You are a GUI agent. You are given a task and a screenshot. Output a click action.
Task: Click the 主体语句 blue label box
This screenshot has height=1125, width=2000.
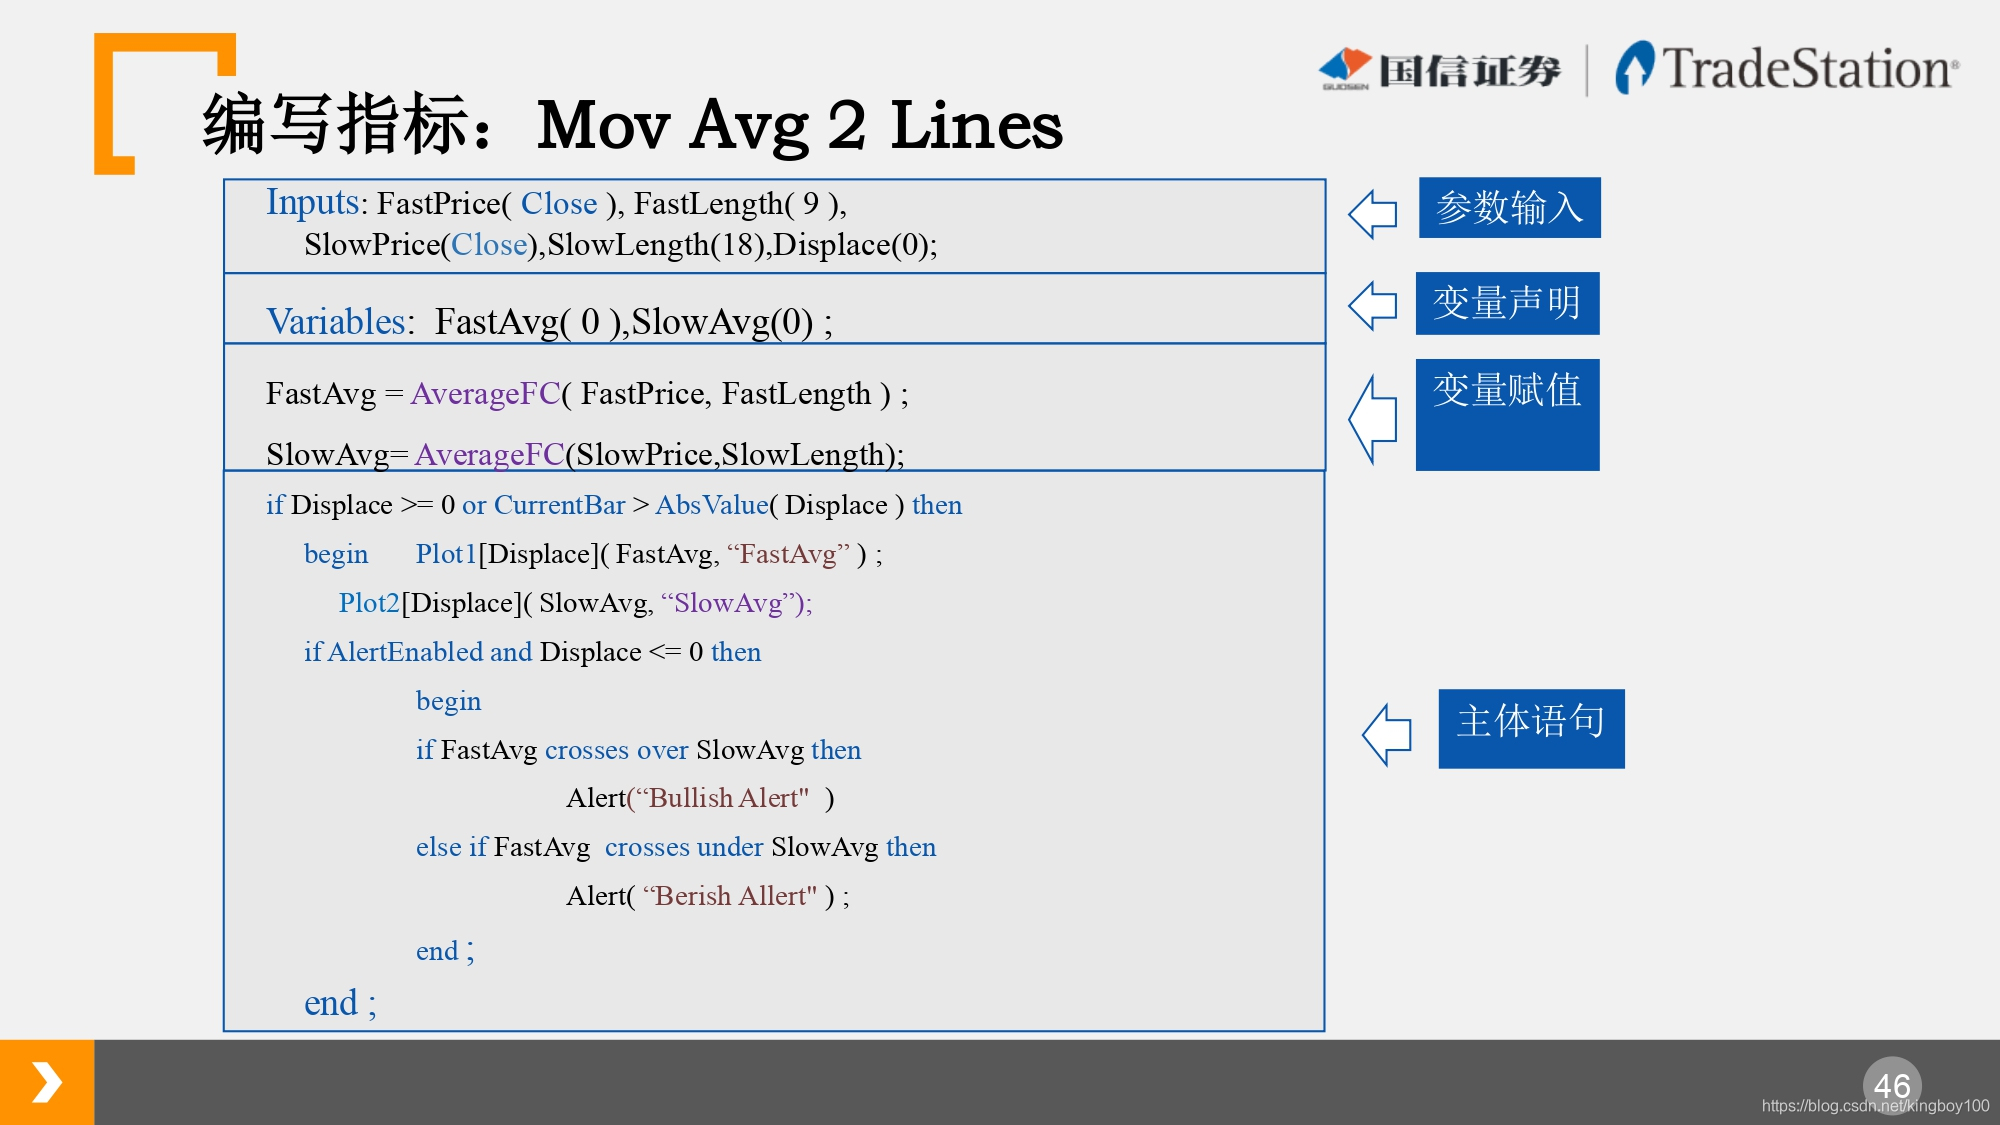[1531, 728]
